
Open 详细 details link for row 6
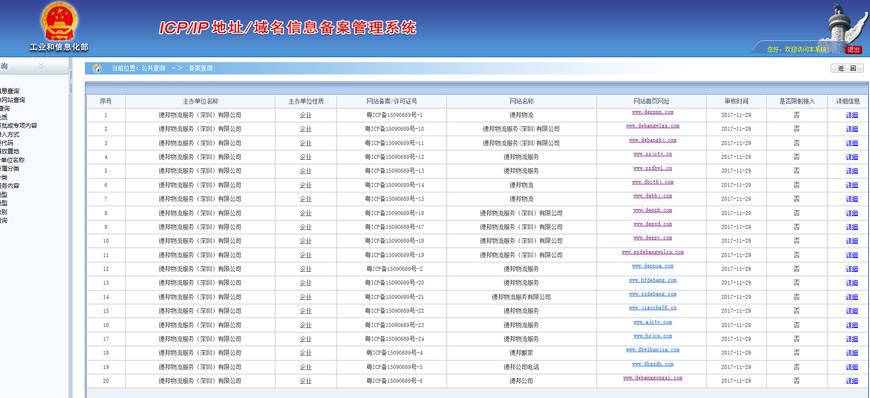tap(852, 185)
